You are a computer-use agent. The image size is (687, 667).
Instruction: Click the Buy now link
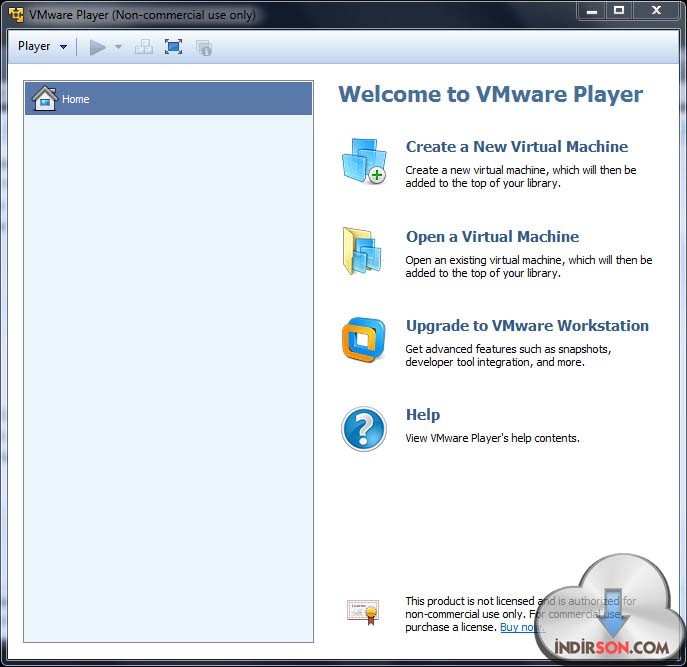pyautogui.click(x=522, y=627)
